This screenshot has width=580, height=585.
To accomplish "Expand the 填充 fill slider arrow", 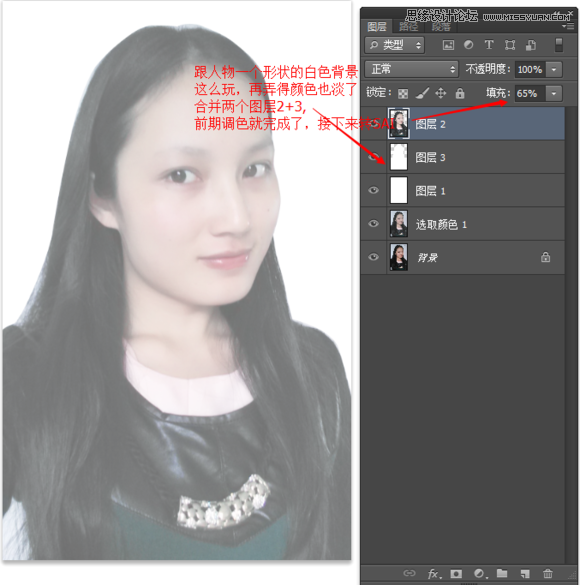I will click(554, 93).
